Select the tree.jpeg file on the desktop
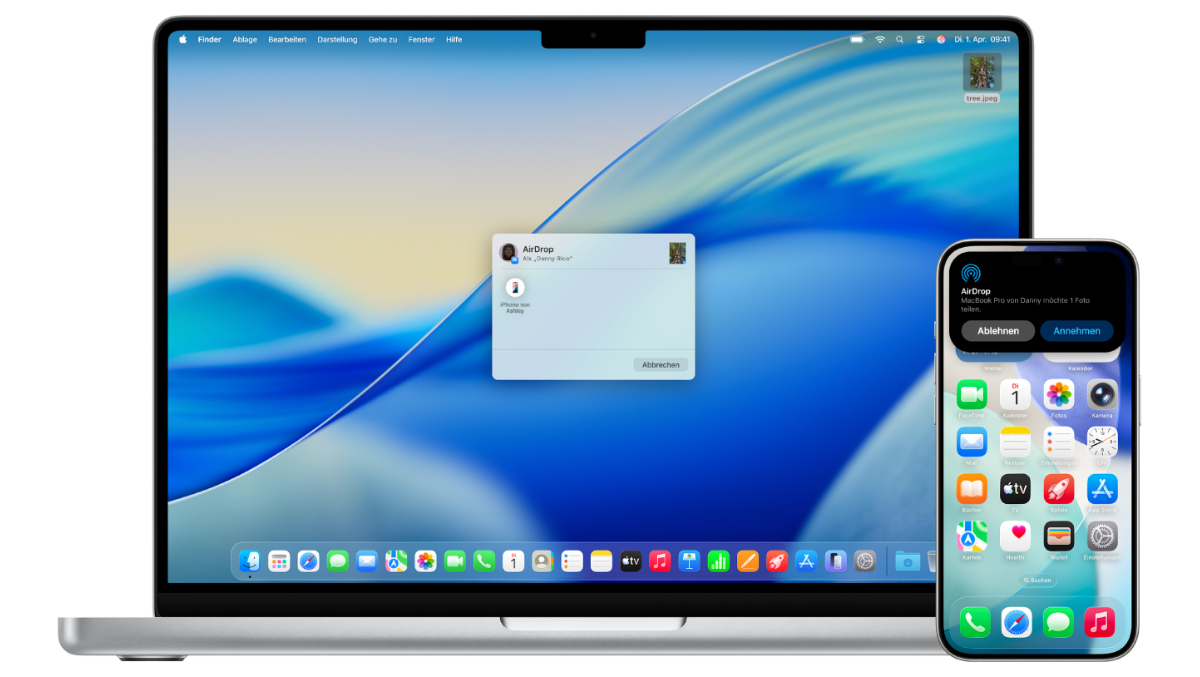 pyautogui.click(x=981, y=75)
